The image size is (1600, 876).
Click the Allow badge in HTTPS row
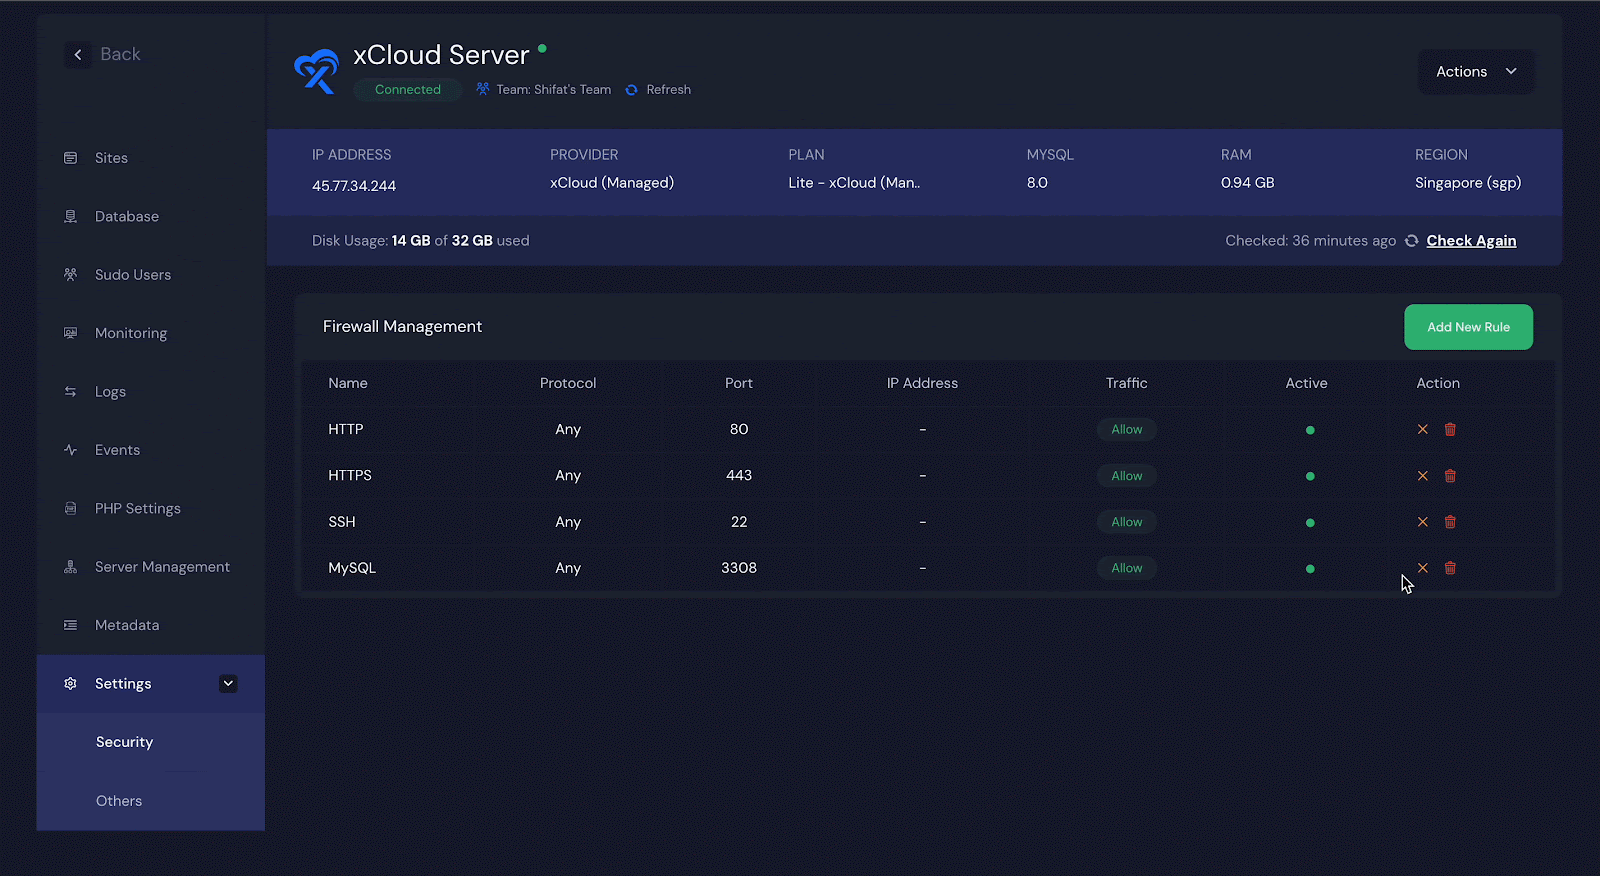point(1127,476)
